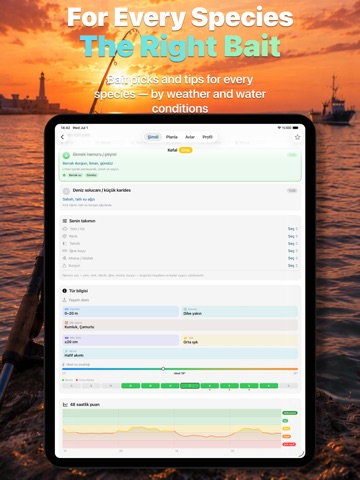This screenshot has height=480, width=360.
Task: Select the Ekmek hamuru / peynir bait card
Action: (180, 165)
